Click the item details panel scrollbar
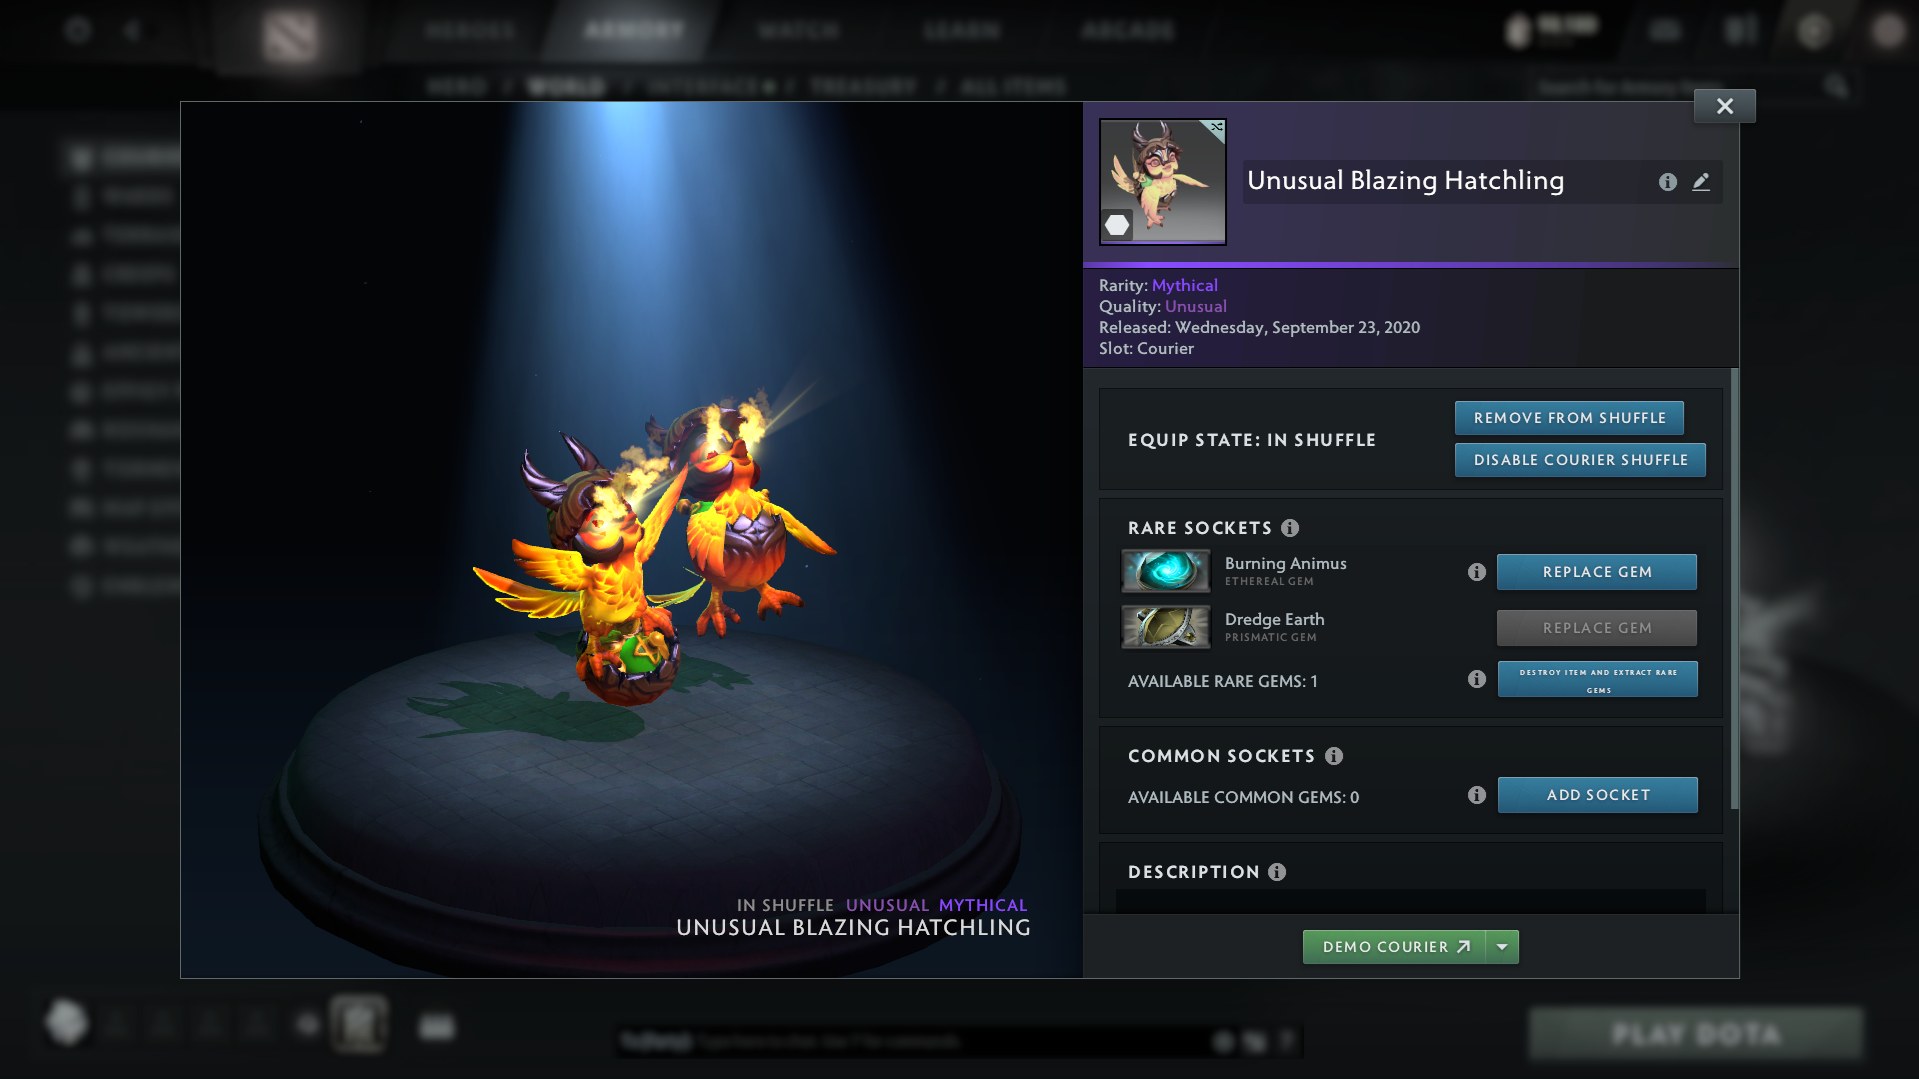This screenshot has width=1919, height=1079. pos(1734,588)
